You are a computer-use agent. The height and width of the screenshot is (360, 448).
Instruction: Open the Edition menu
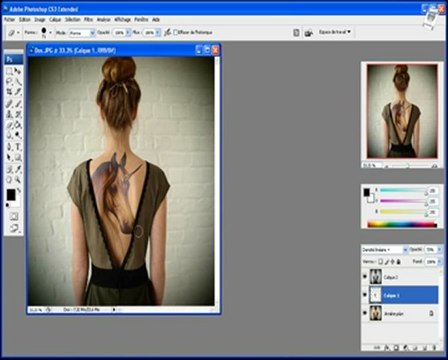25,20
